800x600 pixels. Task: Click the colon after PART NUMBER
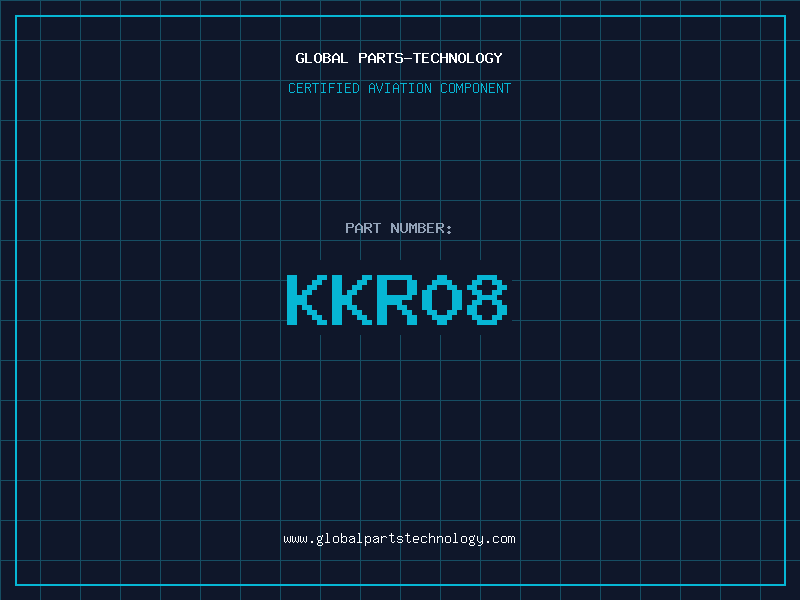pos(449,229)
